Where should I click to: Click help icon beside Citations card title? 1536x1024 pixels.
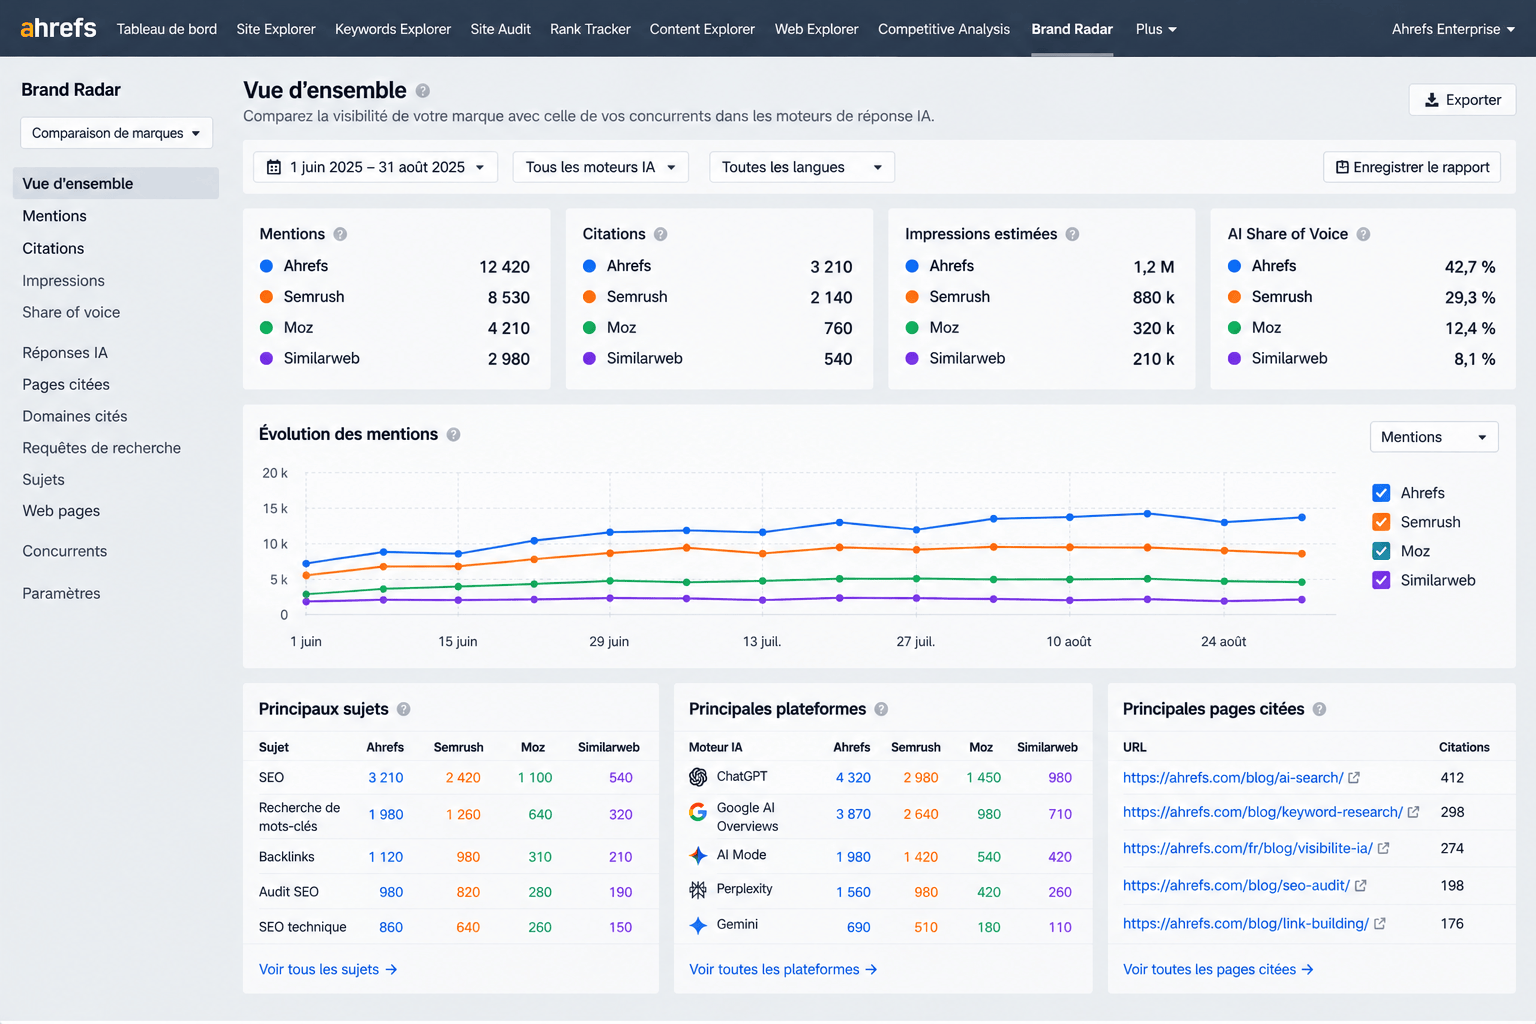coord(661,234)
